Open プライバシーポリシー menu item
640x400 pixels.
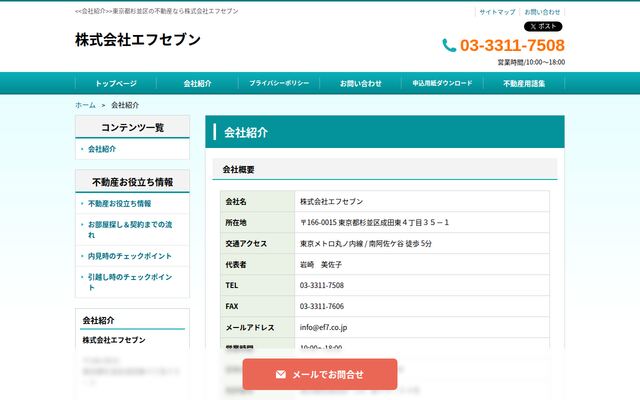pyautogui.click(x=279, y=83)
